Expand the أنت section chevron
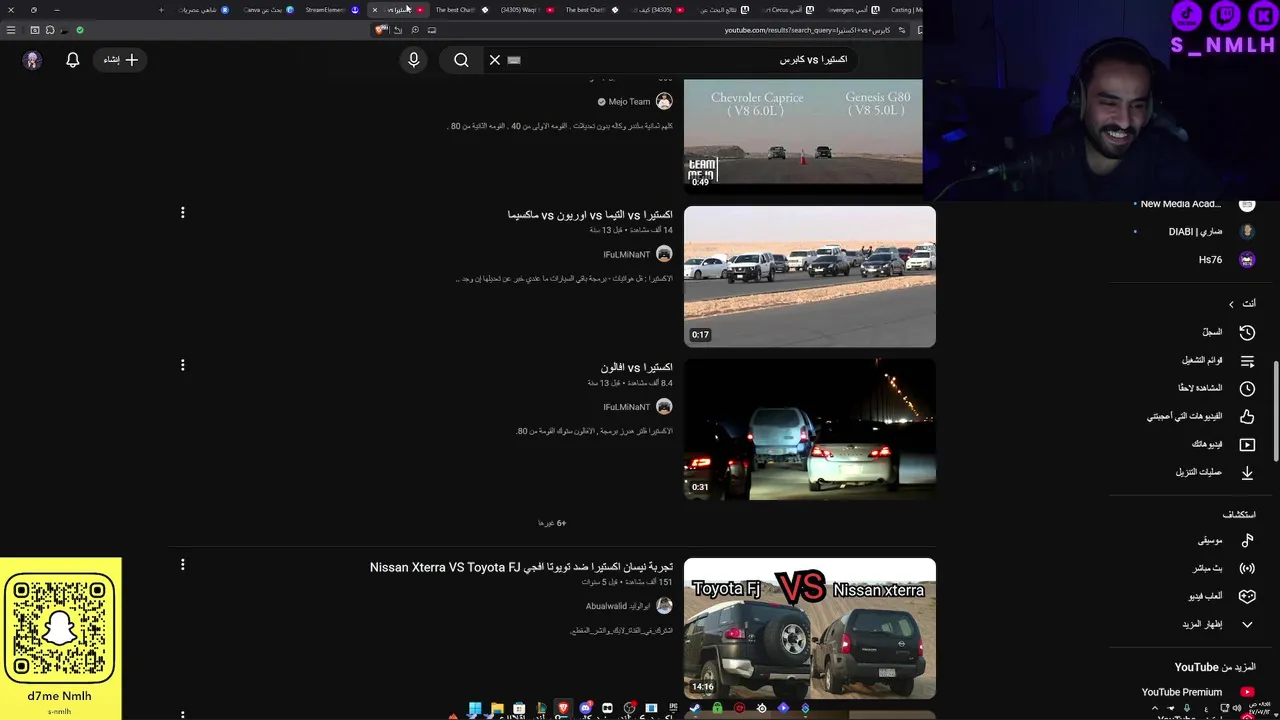This screenshot has height=720, width=1280. click(1232, 304)
